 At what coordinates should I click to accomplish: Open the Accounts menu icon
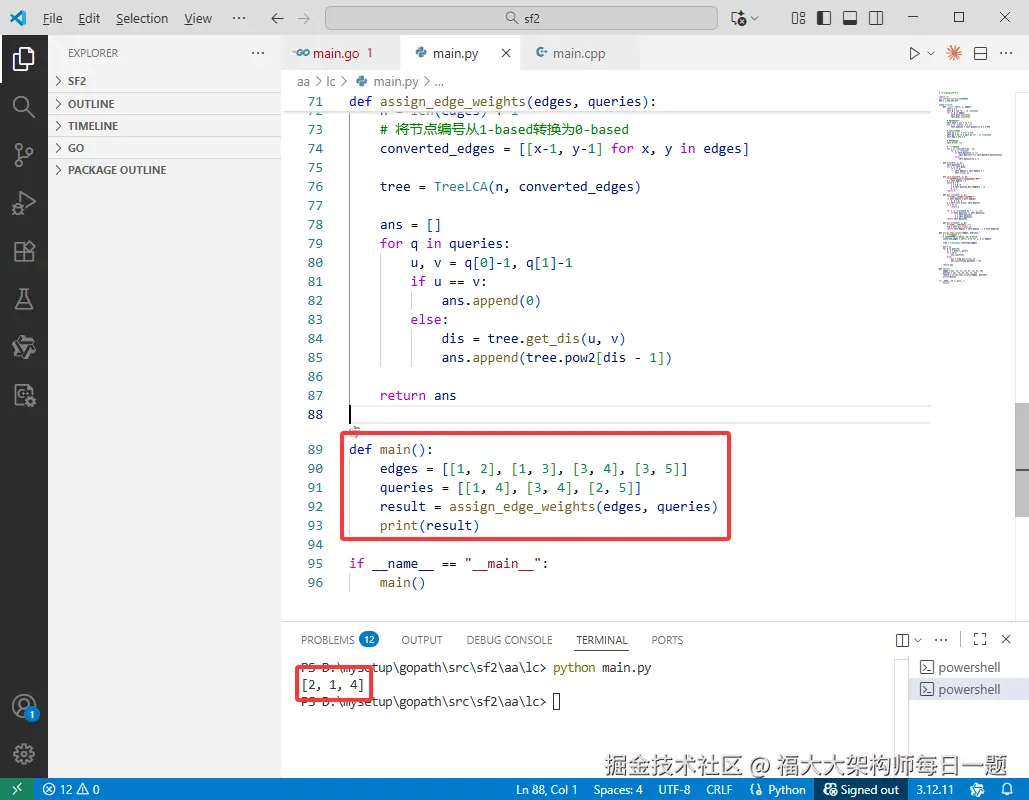tap(24, 707)
